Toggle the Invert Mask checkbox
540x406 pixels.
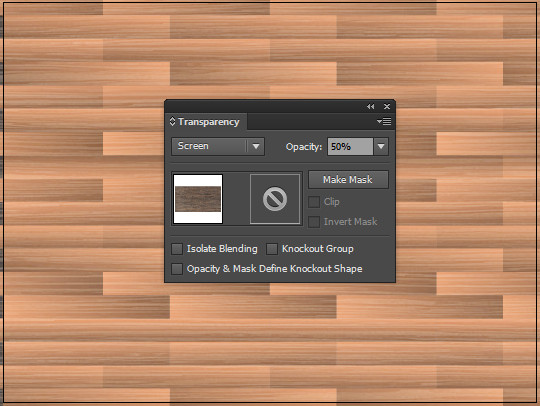[x=314, y=222]
